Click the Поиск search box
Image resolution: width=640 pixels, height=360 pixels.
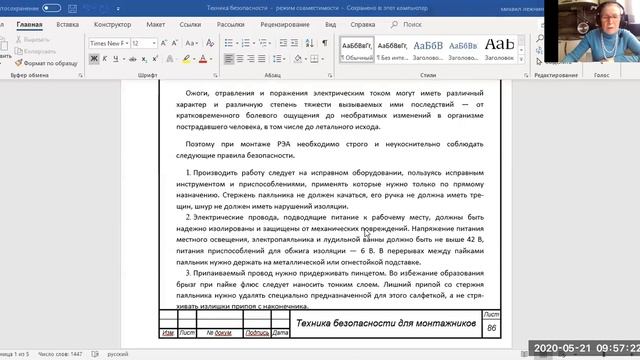pos(407,24)
